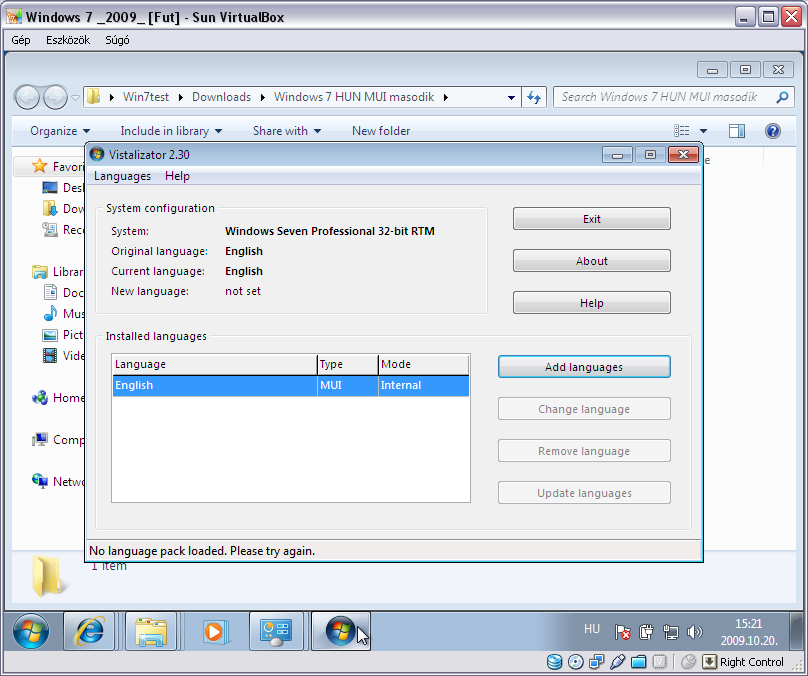Open Downloads in Explorer sidebar
Image resolution: width=808 pixels, height=676 pixels.
[x=63, y=209]
